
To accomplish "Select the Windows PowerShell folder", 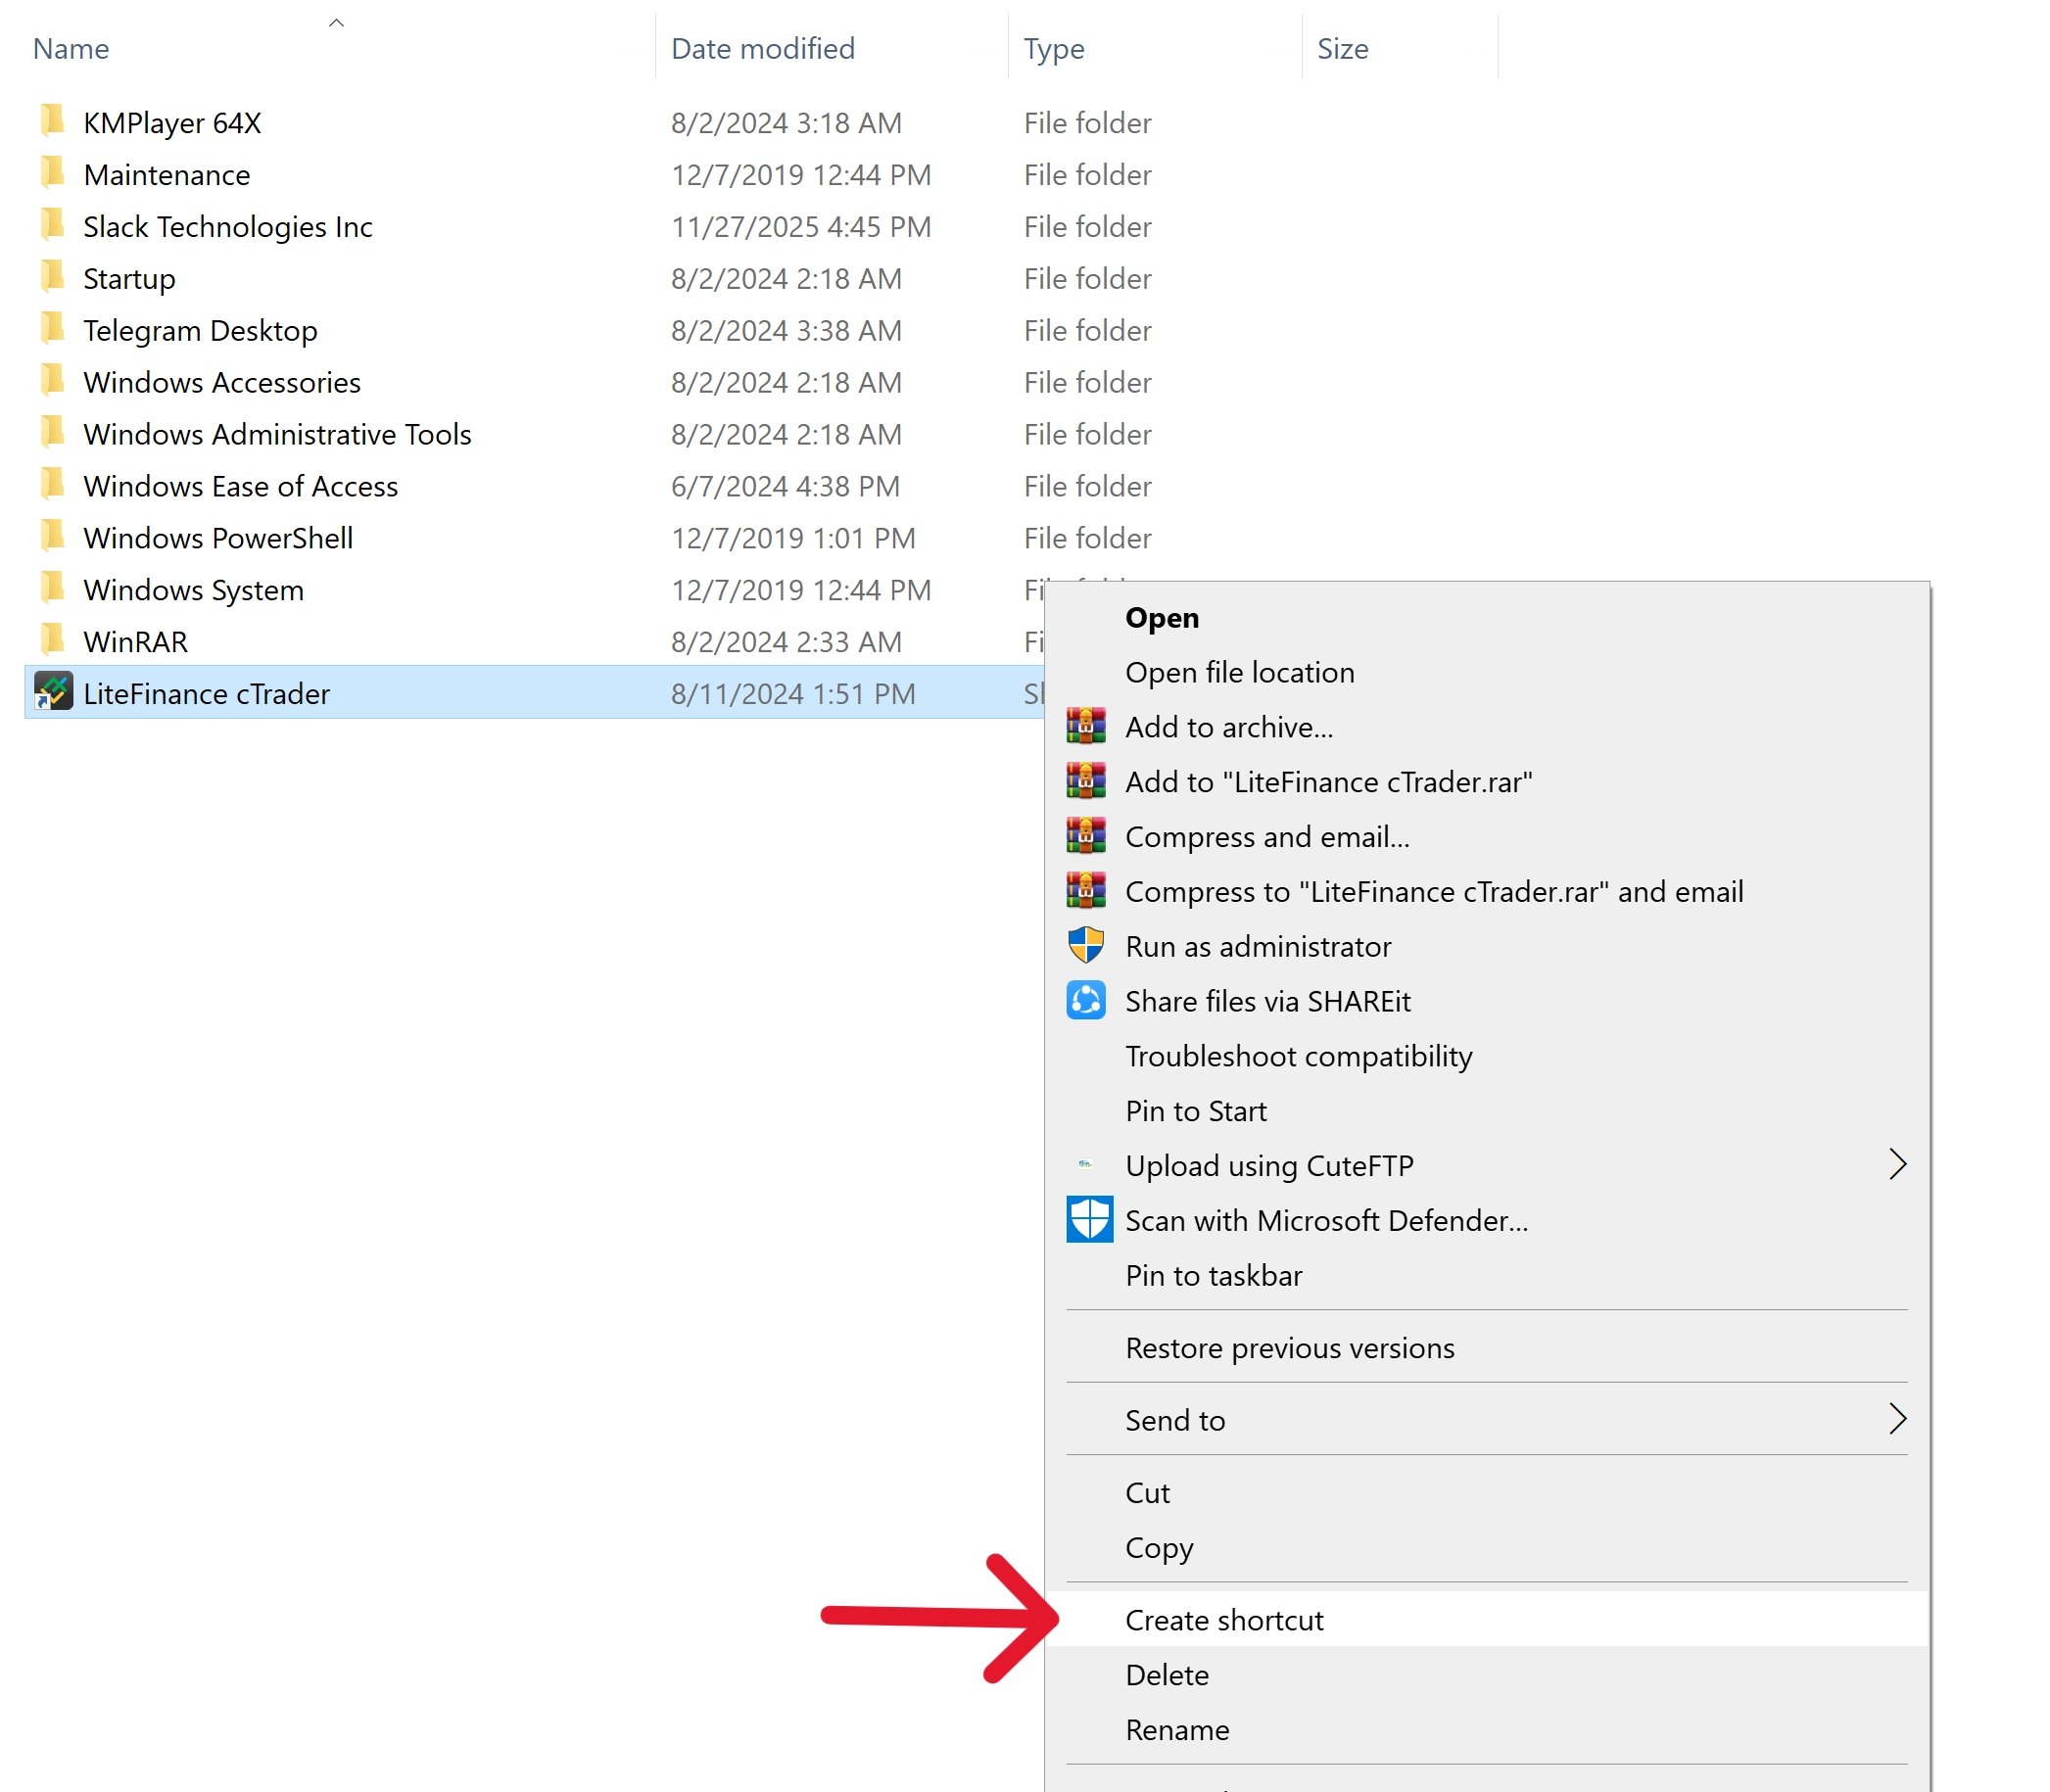I will [x=218, y=538].
